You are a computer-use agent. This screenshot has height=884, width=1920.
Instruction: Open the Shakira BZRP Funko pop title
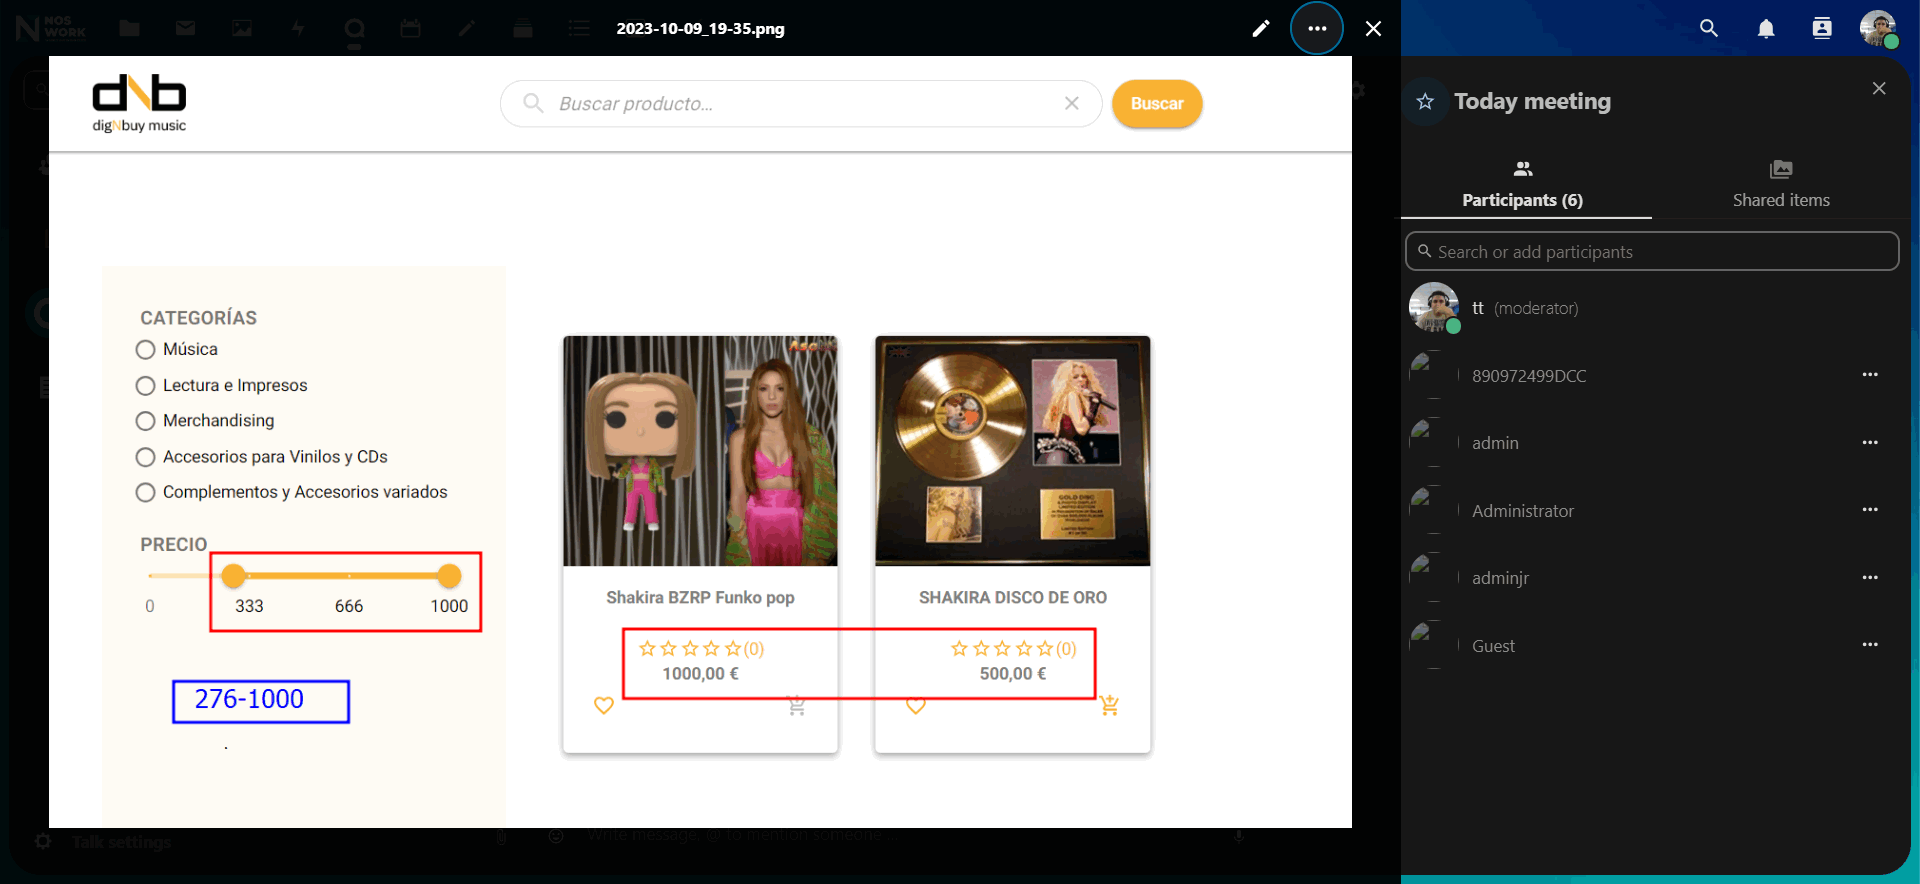pyautogui.click(x=700, y=597)
